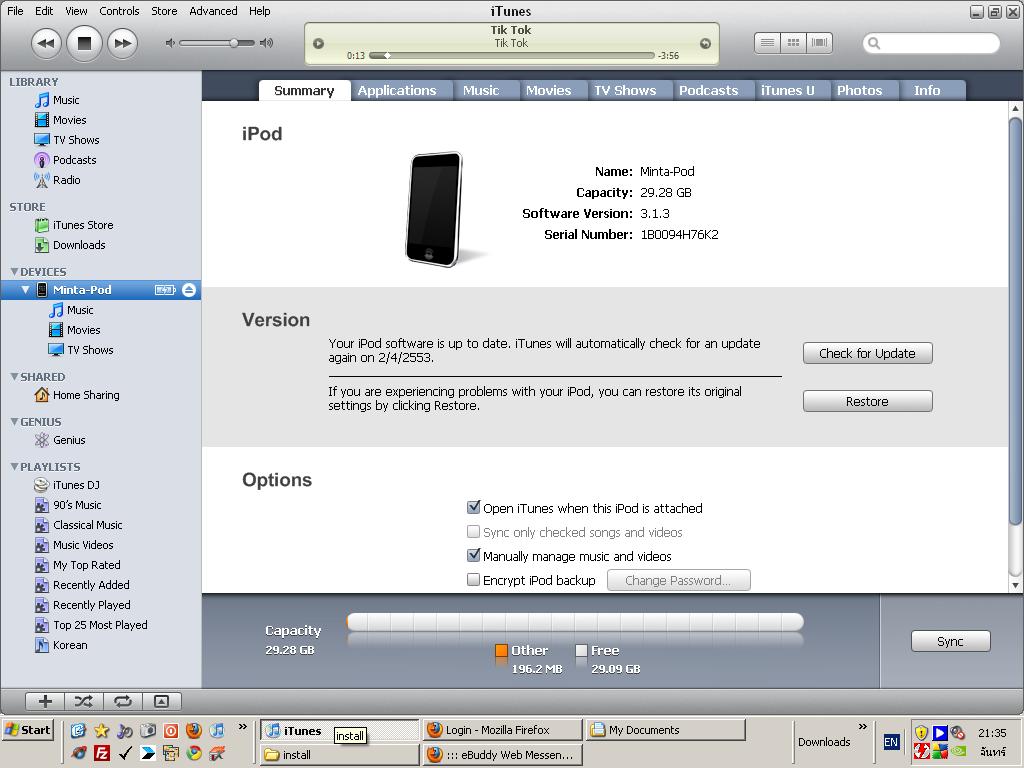Click the Capacity usage bar

click(x=575, y=622)
